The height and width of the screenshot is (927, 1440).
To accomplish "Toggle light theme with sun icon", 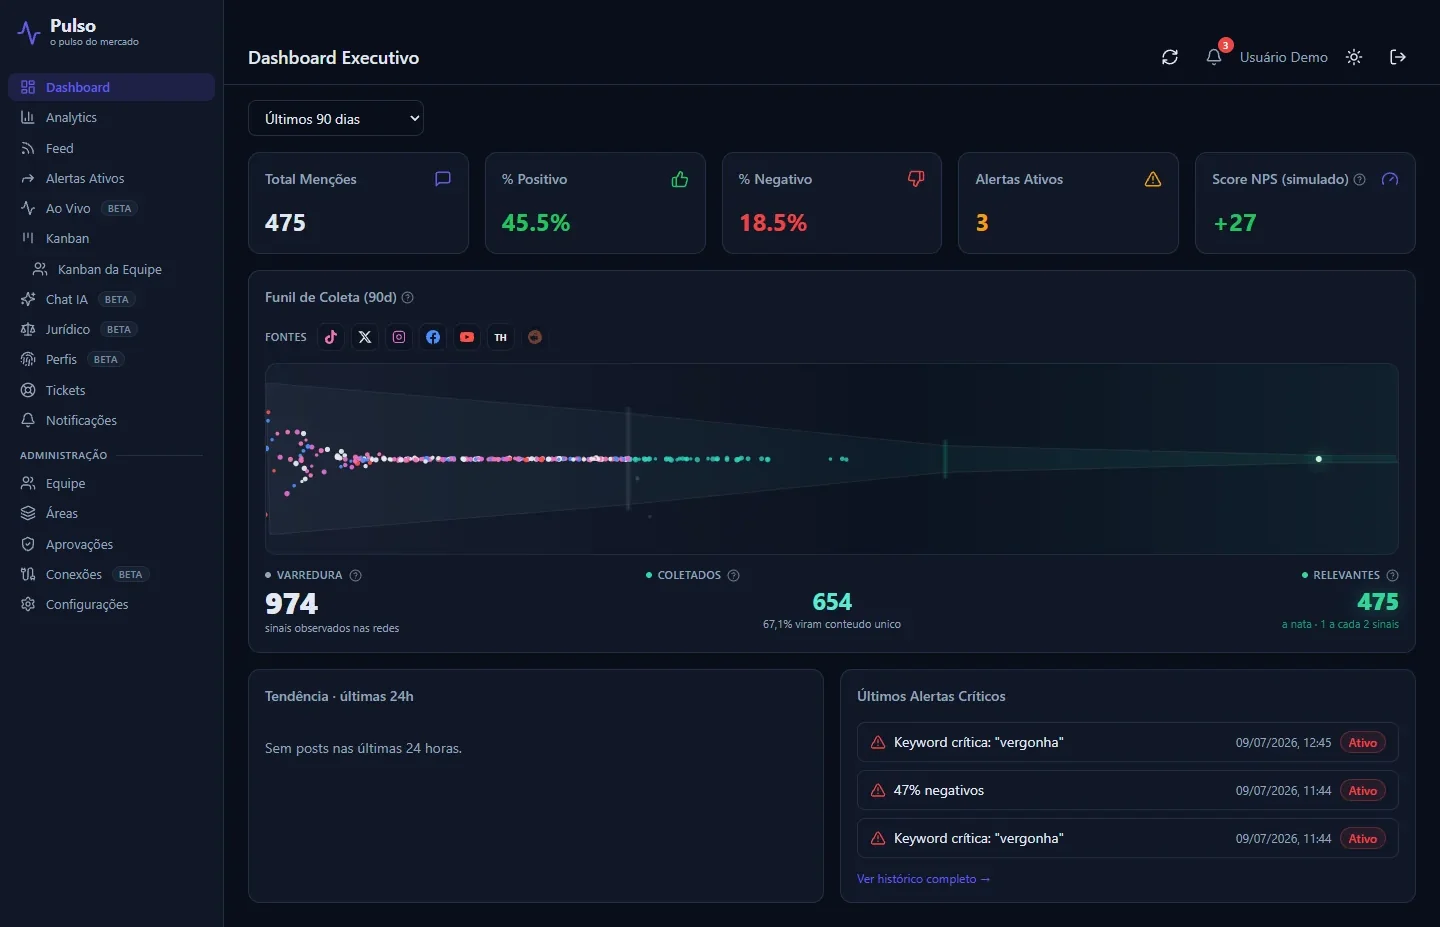I will [1354, 57].
